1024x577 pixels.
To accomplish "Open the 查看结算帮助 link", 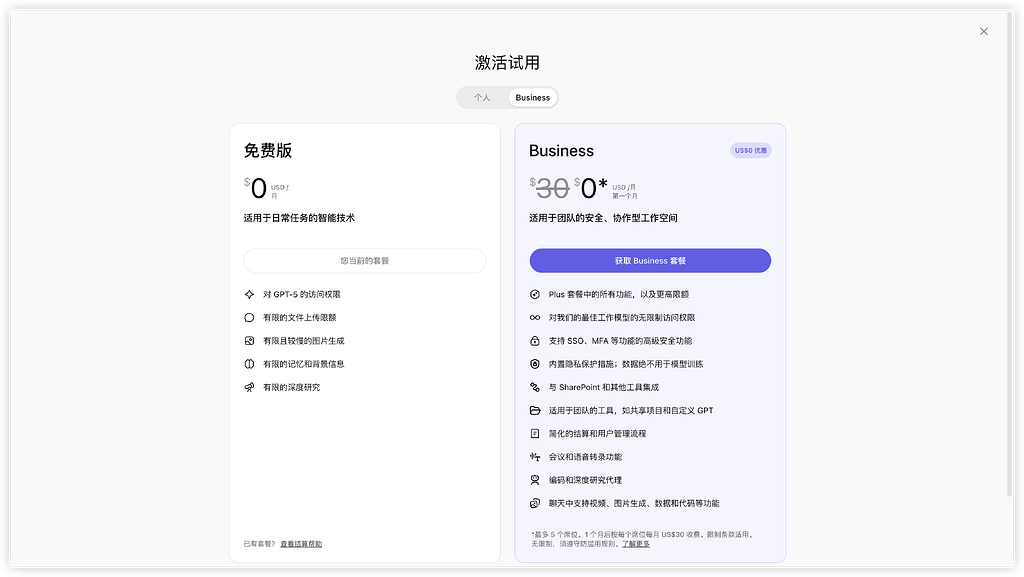I will 301,544.
